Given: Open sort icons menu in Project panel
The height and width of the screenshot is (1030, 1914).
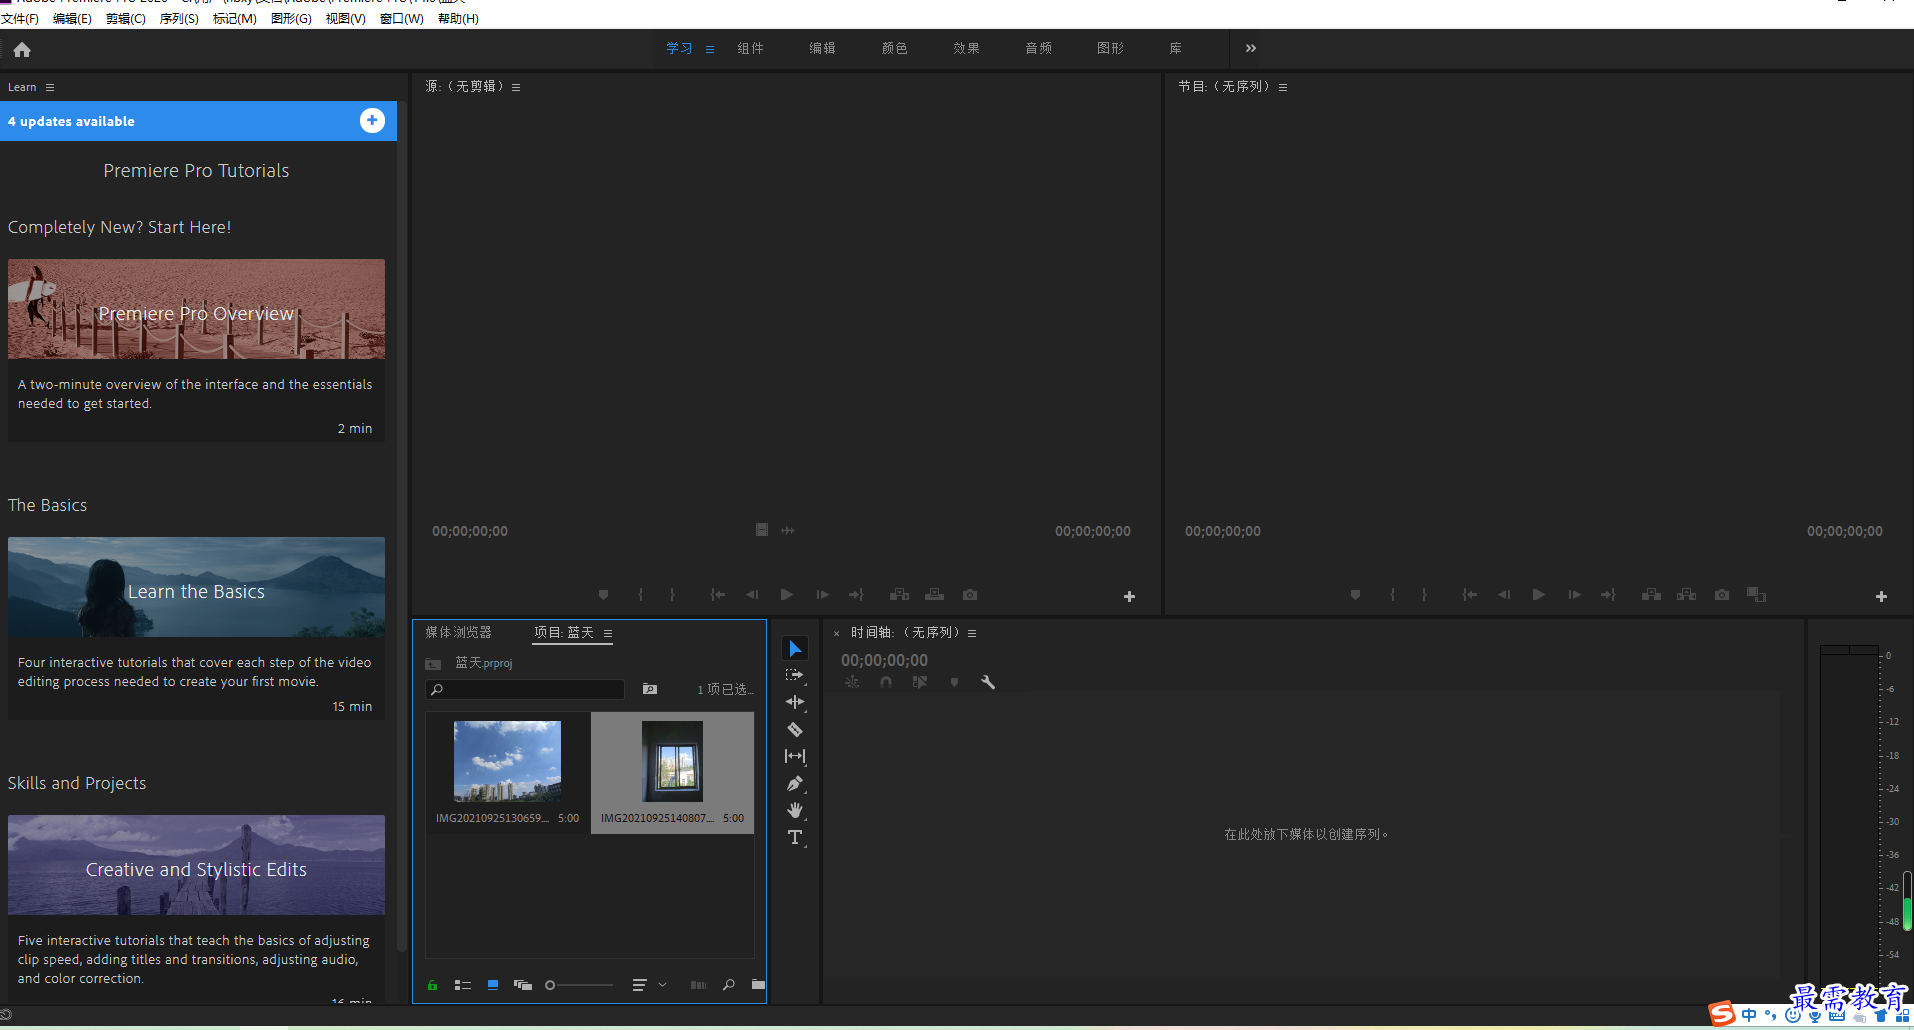Looking at the screenshot, I should click(x=639, y=985).
